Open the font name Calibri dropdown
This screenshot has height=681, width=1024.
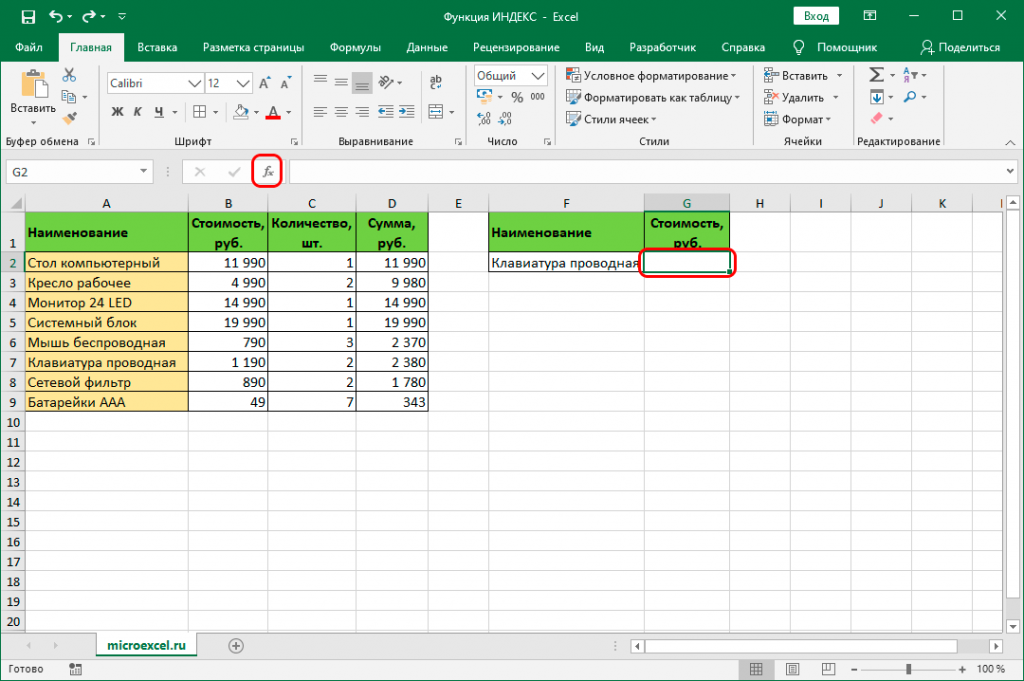[x=195, y=83]
